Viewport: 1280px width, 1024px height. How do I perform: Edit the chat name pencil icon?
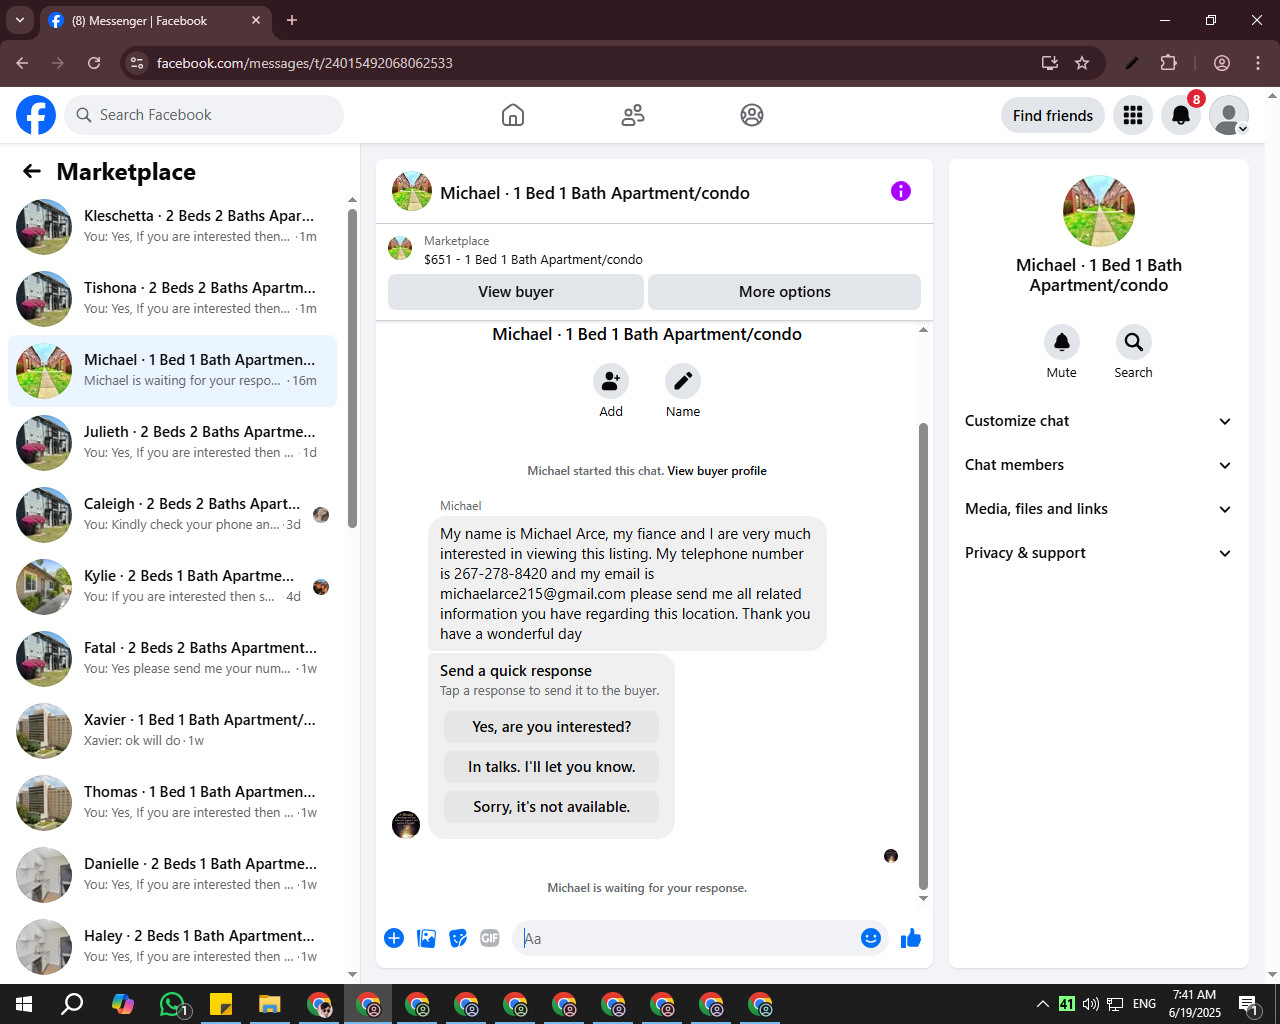pyautogui.click(x=683, y=381)
